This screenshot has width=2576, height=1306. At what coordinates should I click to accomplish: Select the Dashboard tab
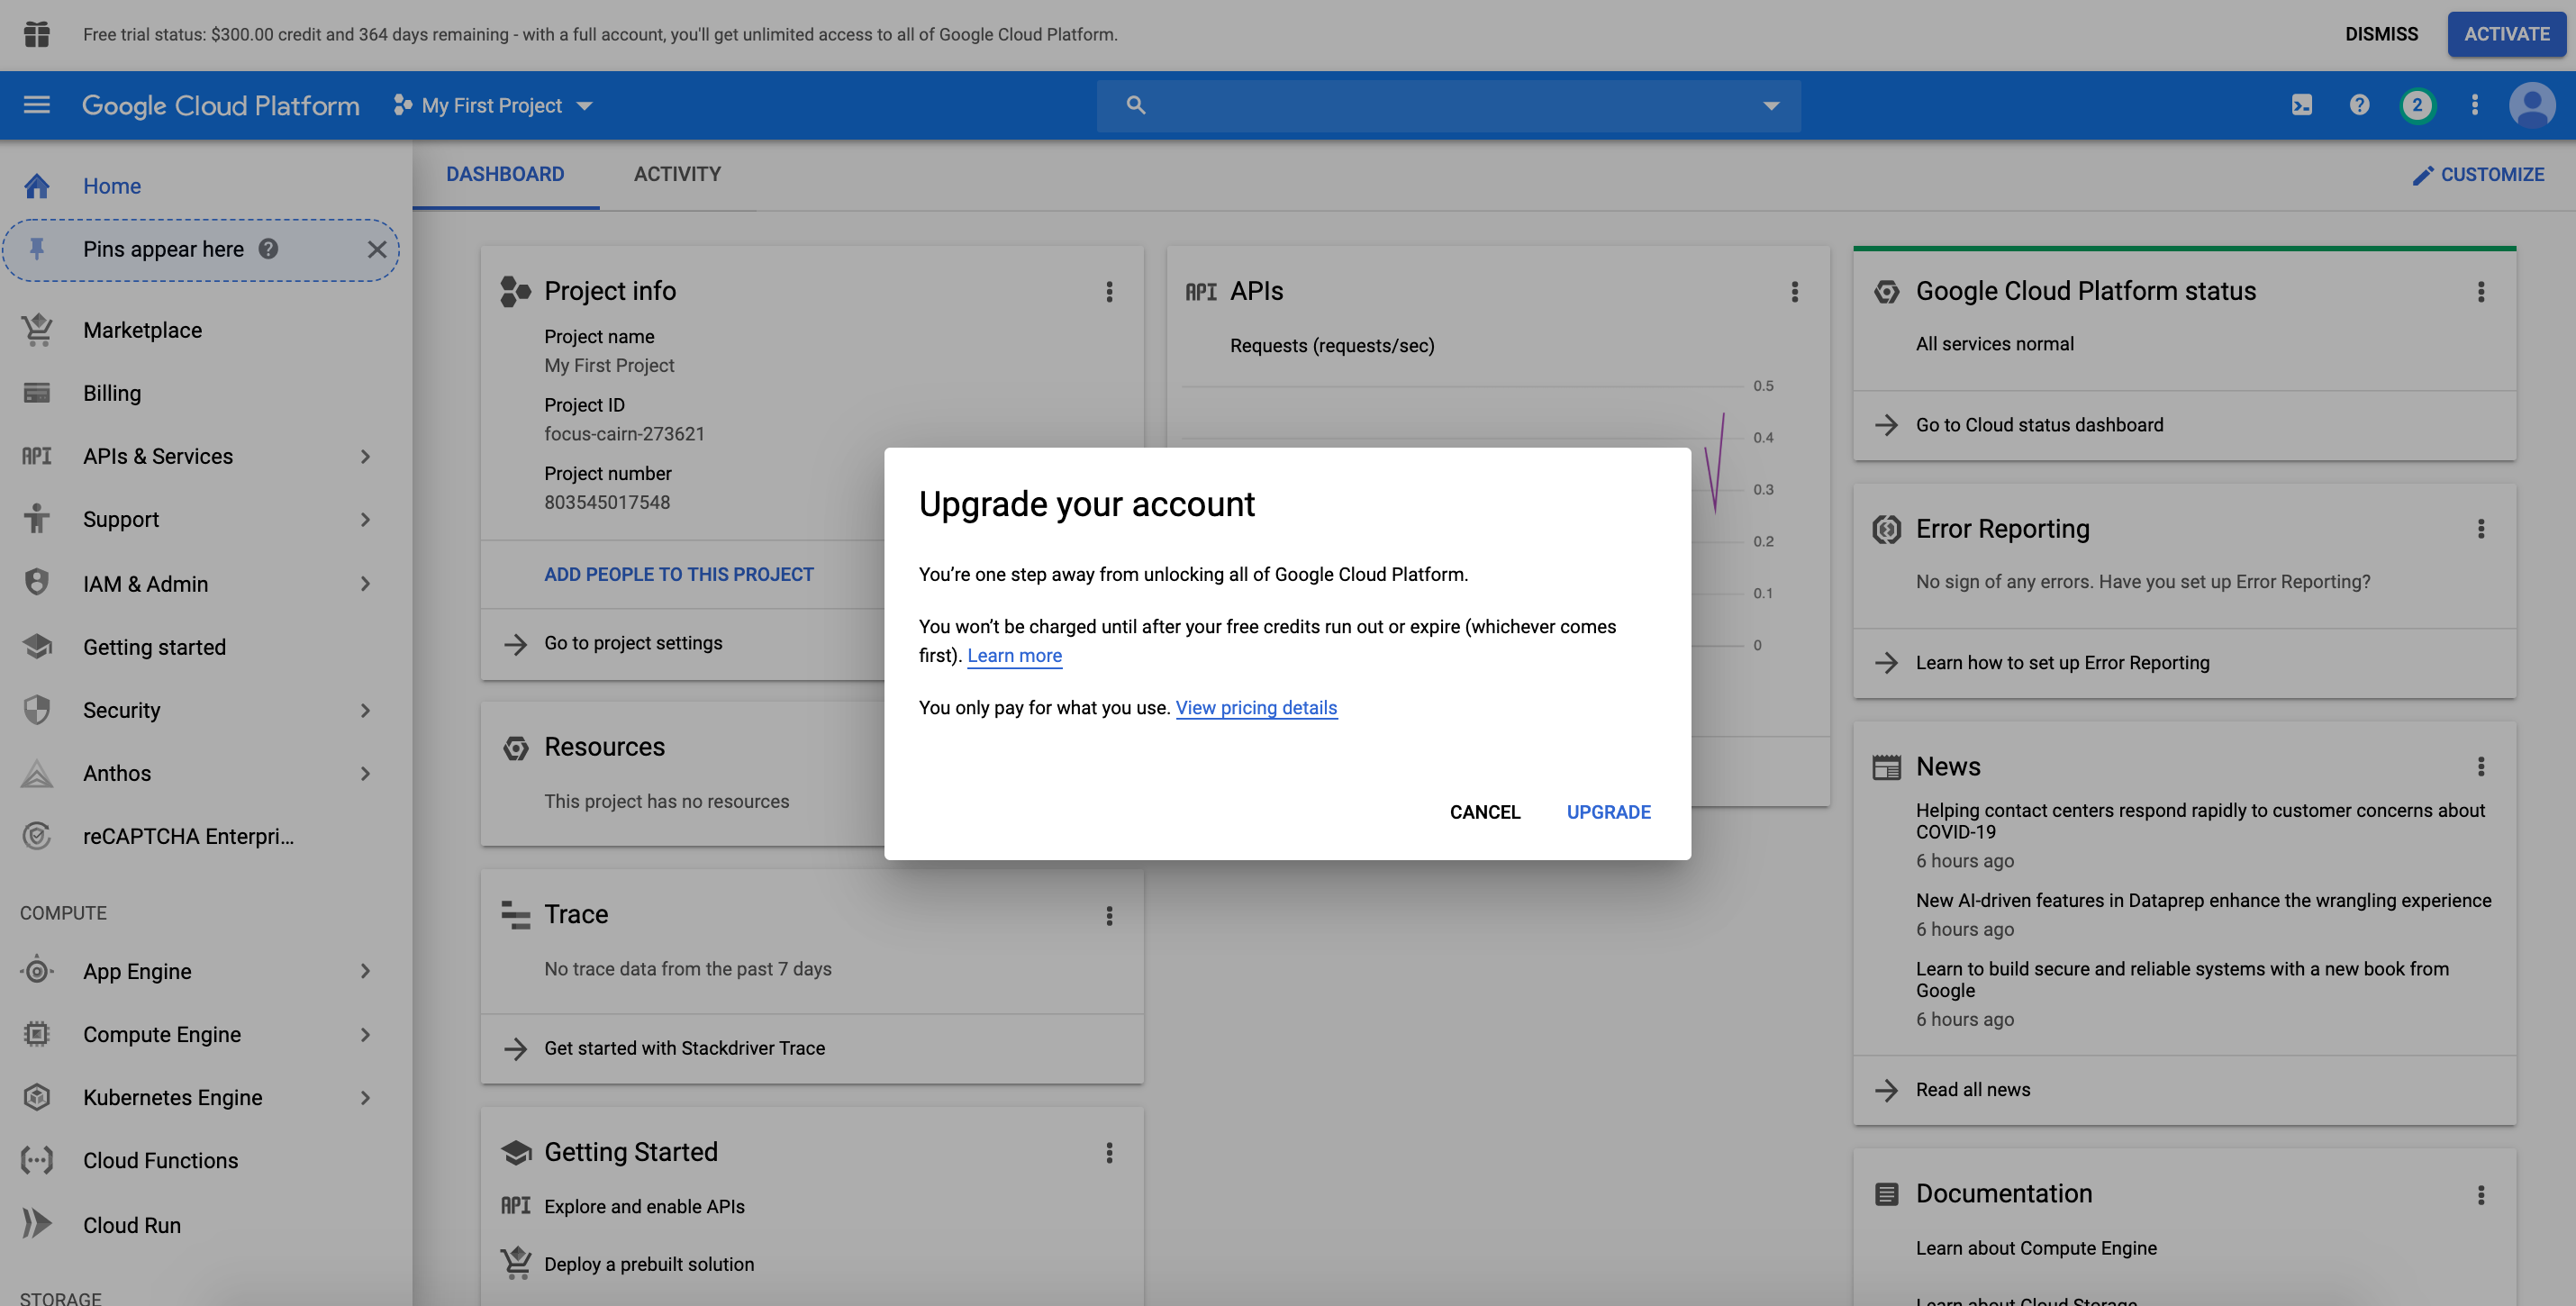pos(505,174)
